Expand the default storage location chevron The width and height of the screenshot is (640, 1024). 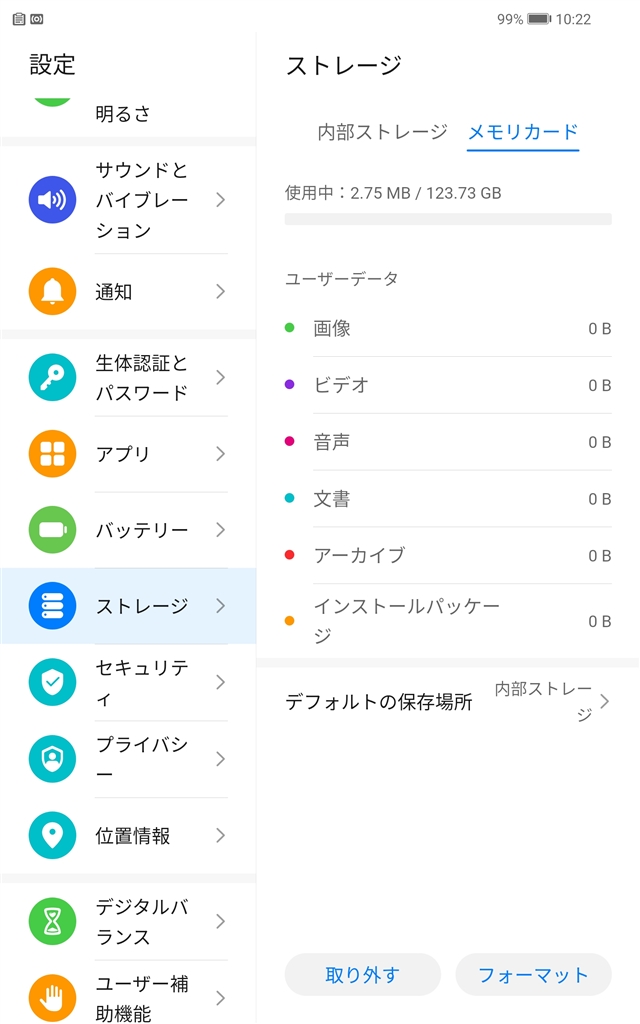point(604,701)
